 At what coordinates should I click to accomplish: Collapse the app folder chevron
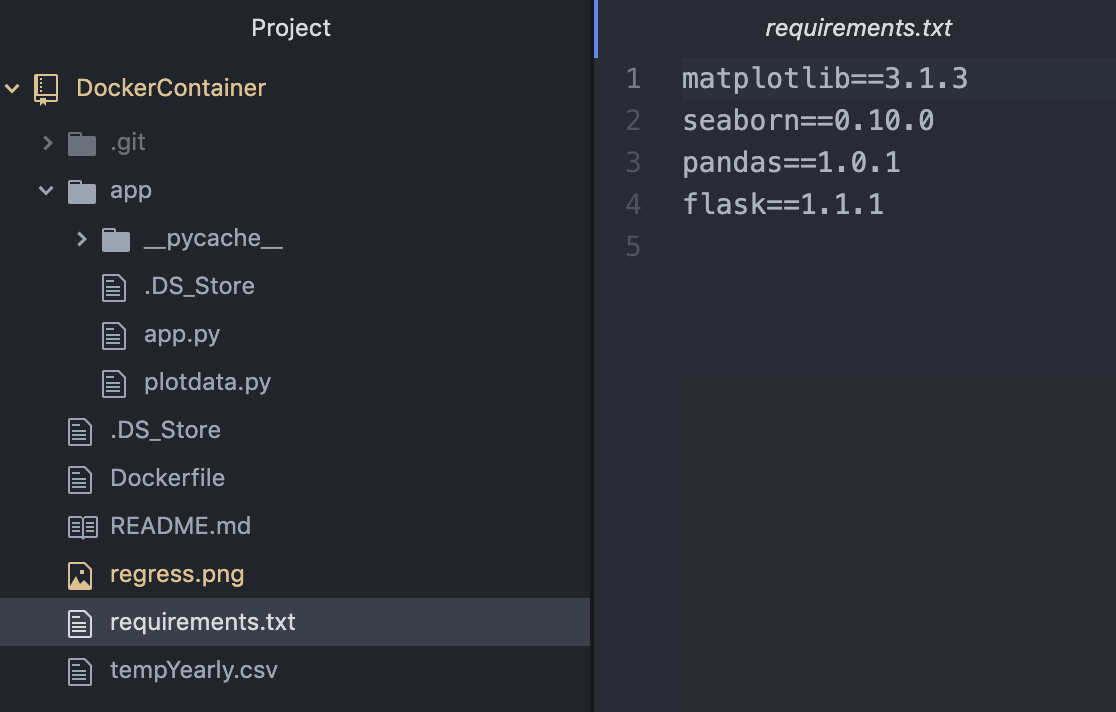click(x=46, y=191)
